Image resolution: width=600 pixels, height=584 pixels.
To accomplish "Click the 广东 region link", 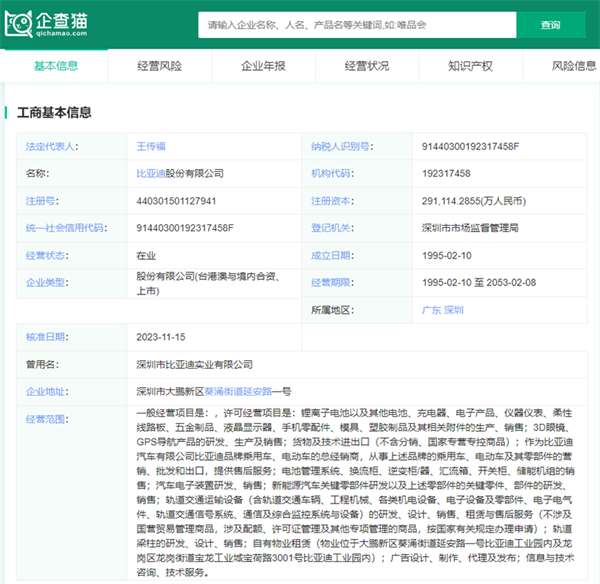I will click(432, 310).
